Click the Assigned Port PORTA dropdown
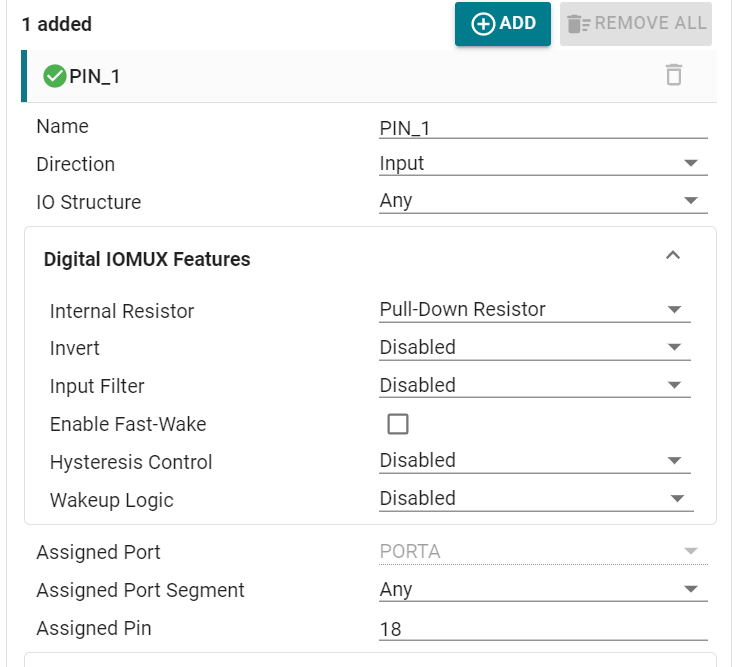The image size is (736, 667). [543, 552]
